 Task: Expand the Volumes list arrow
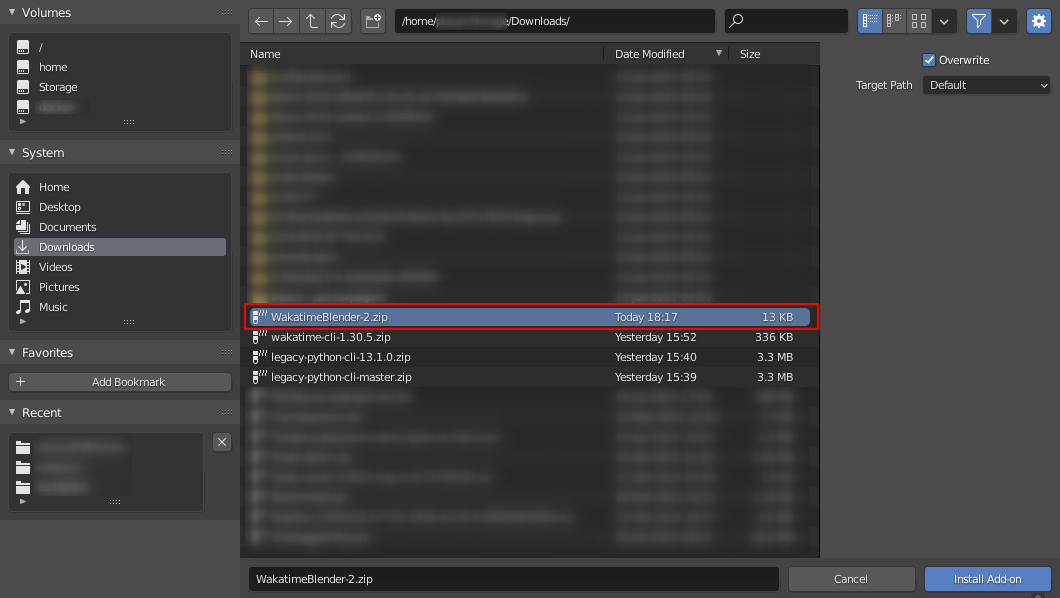[23, 122]
